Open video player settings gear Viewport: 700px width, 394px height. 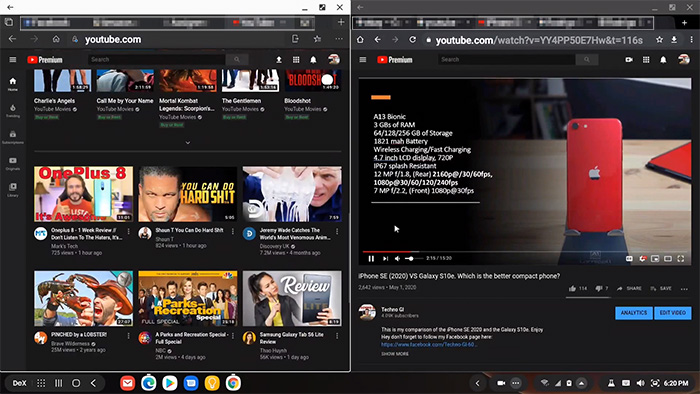642,258
